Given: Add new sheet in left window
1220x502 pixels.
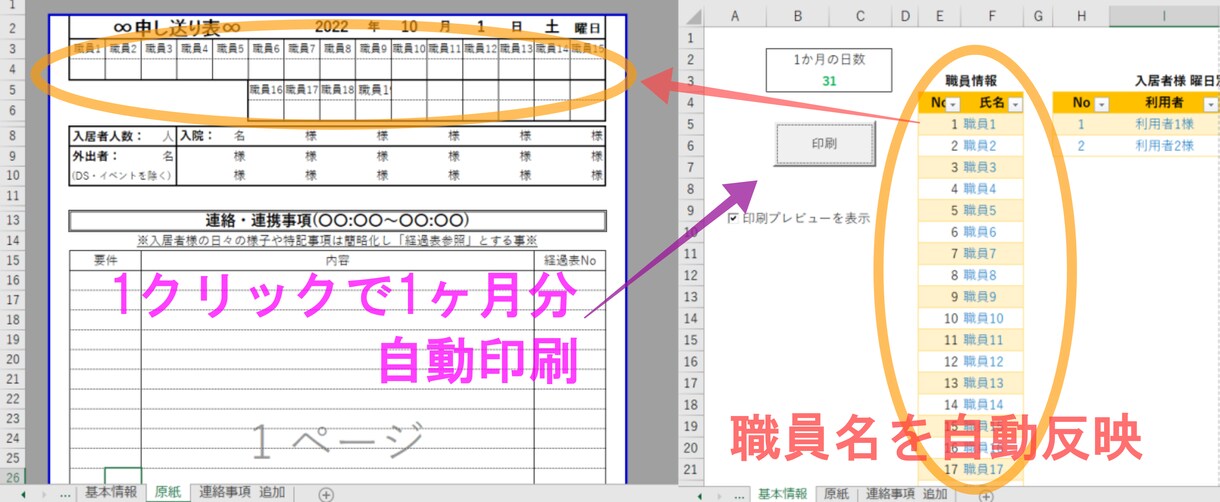Looking at the screenshot, I should 325,493.
